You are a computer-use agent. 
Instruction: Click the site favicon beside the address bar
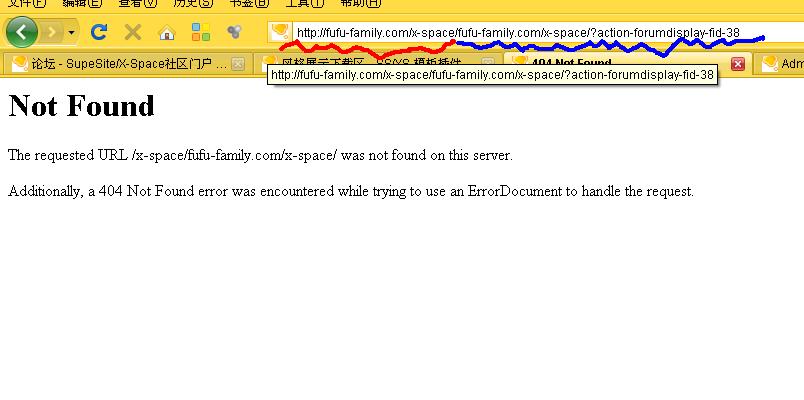point(280,32)
